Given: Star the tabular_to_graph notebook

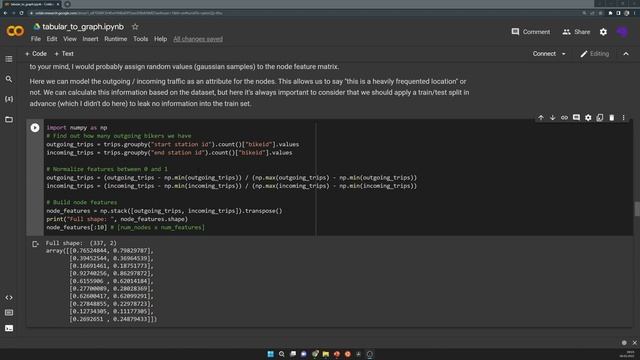Looking at the screenshot, I should [x=135, y=27].
